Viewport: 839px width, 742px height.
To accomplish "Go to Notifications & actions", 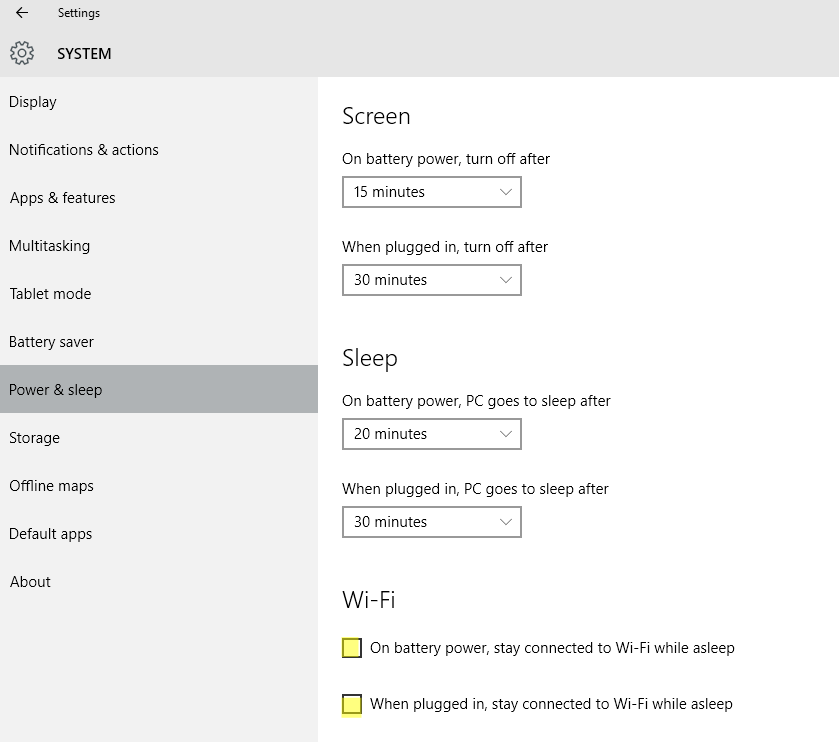I will [159, 150].
